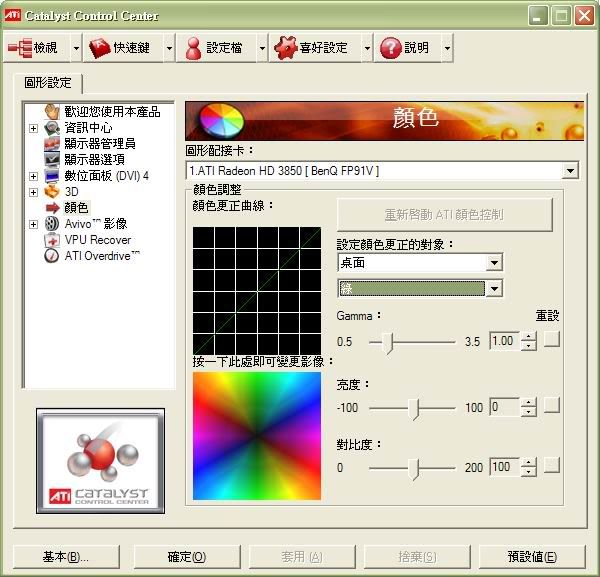
Task: Open the dropdown arrow beside 檢視
Action: click(x=73, y=47)
